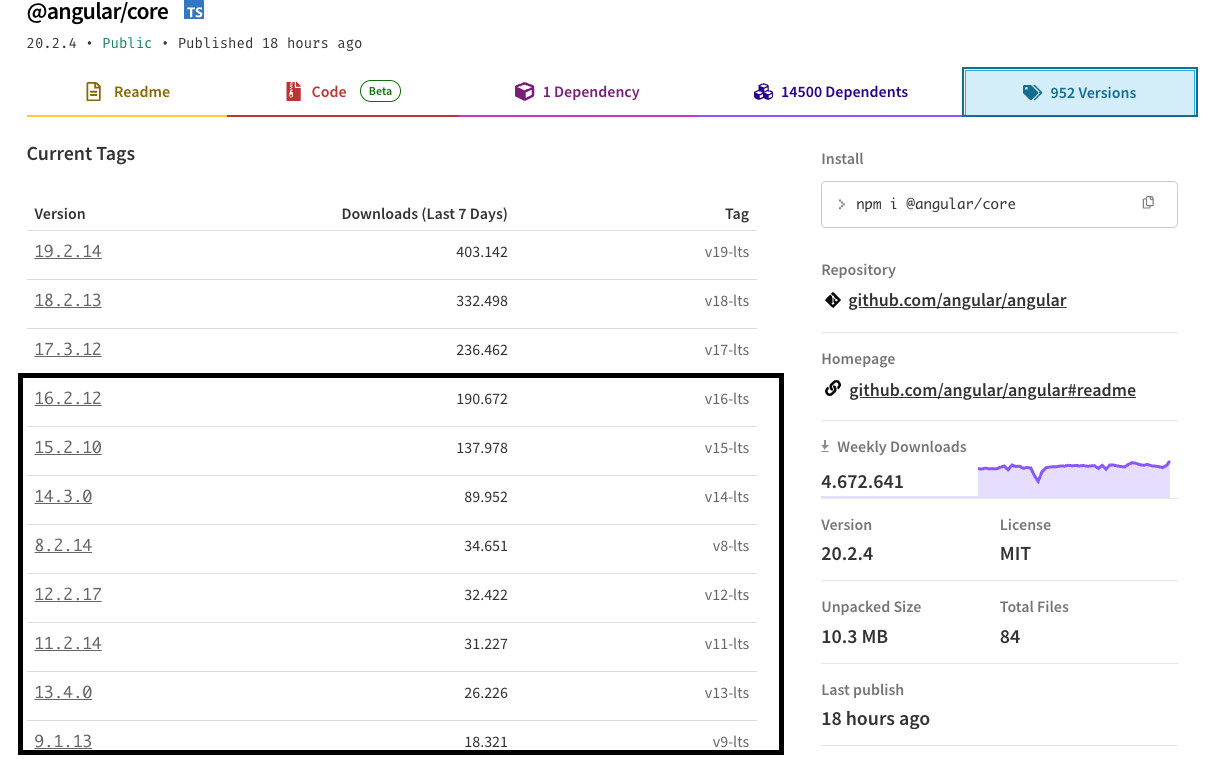The height and width of the screenshot is (759, 1212).
Task: Click the Last publish 18 hours ago value
Action: (x=875, y=719)
